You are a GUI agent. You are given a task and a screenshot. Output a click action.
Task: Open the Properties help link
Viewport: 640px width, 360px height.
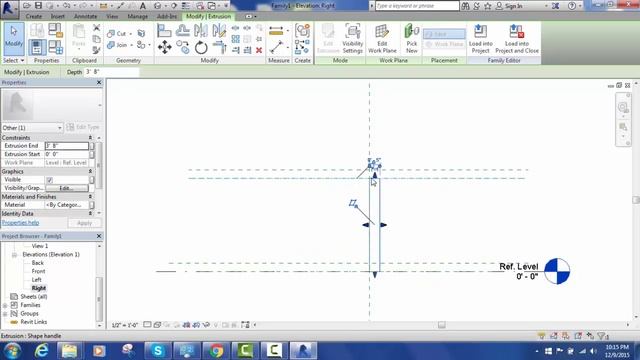pyautogui.click(x=20, y=223)
